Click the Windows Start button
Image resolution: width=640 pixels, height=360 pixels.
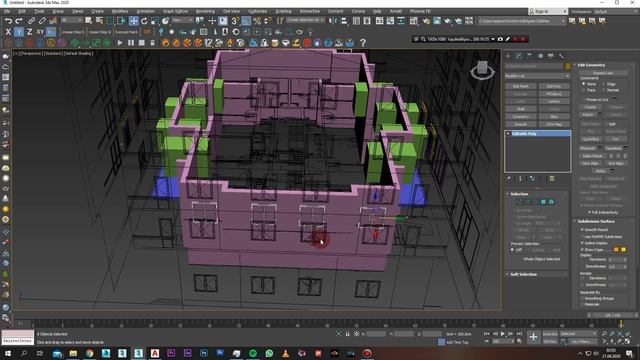[7, 353]
